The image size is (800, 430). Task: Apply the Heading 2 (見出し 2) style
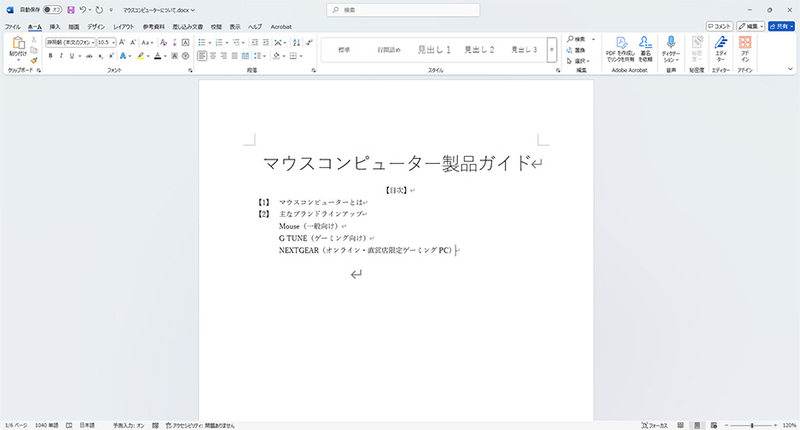tap(479, 49)
